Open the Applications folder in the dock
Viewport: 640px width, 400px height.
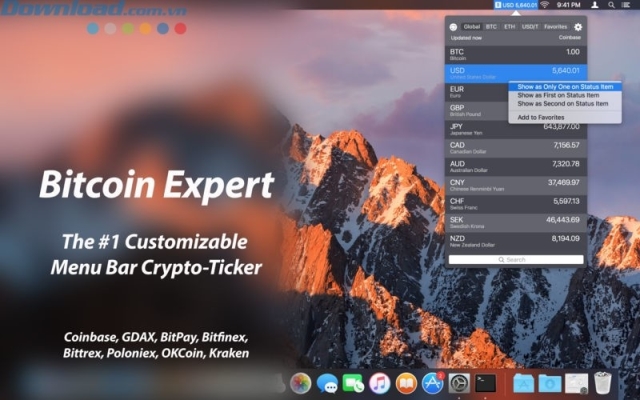click(524, 384)
